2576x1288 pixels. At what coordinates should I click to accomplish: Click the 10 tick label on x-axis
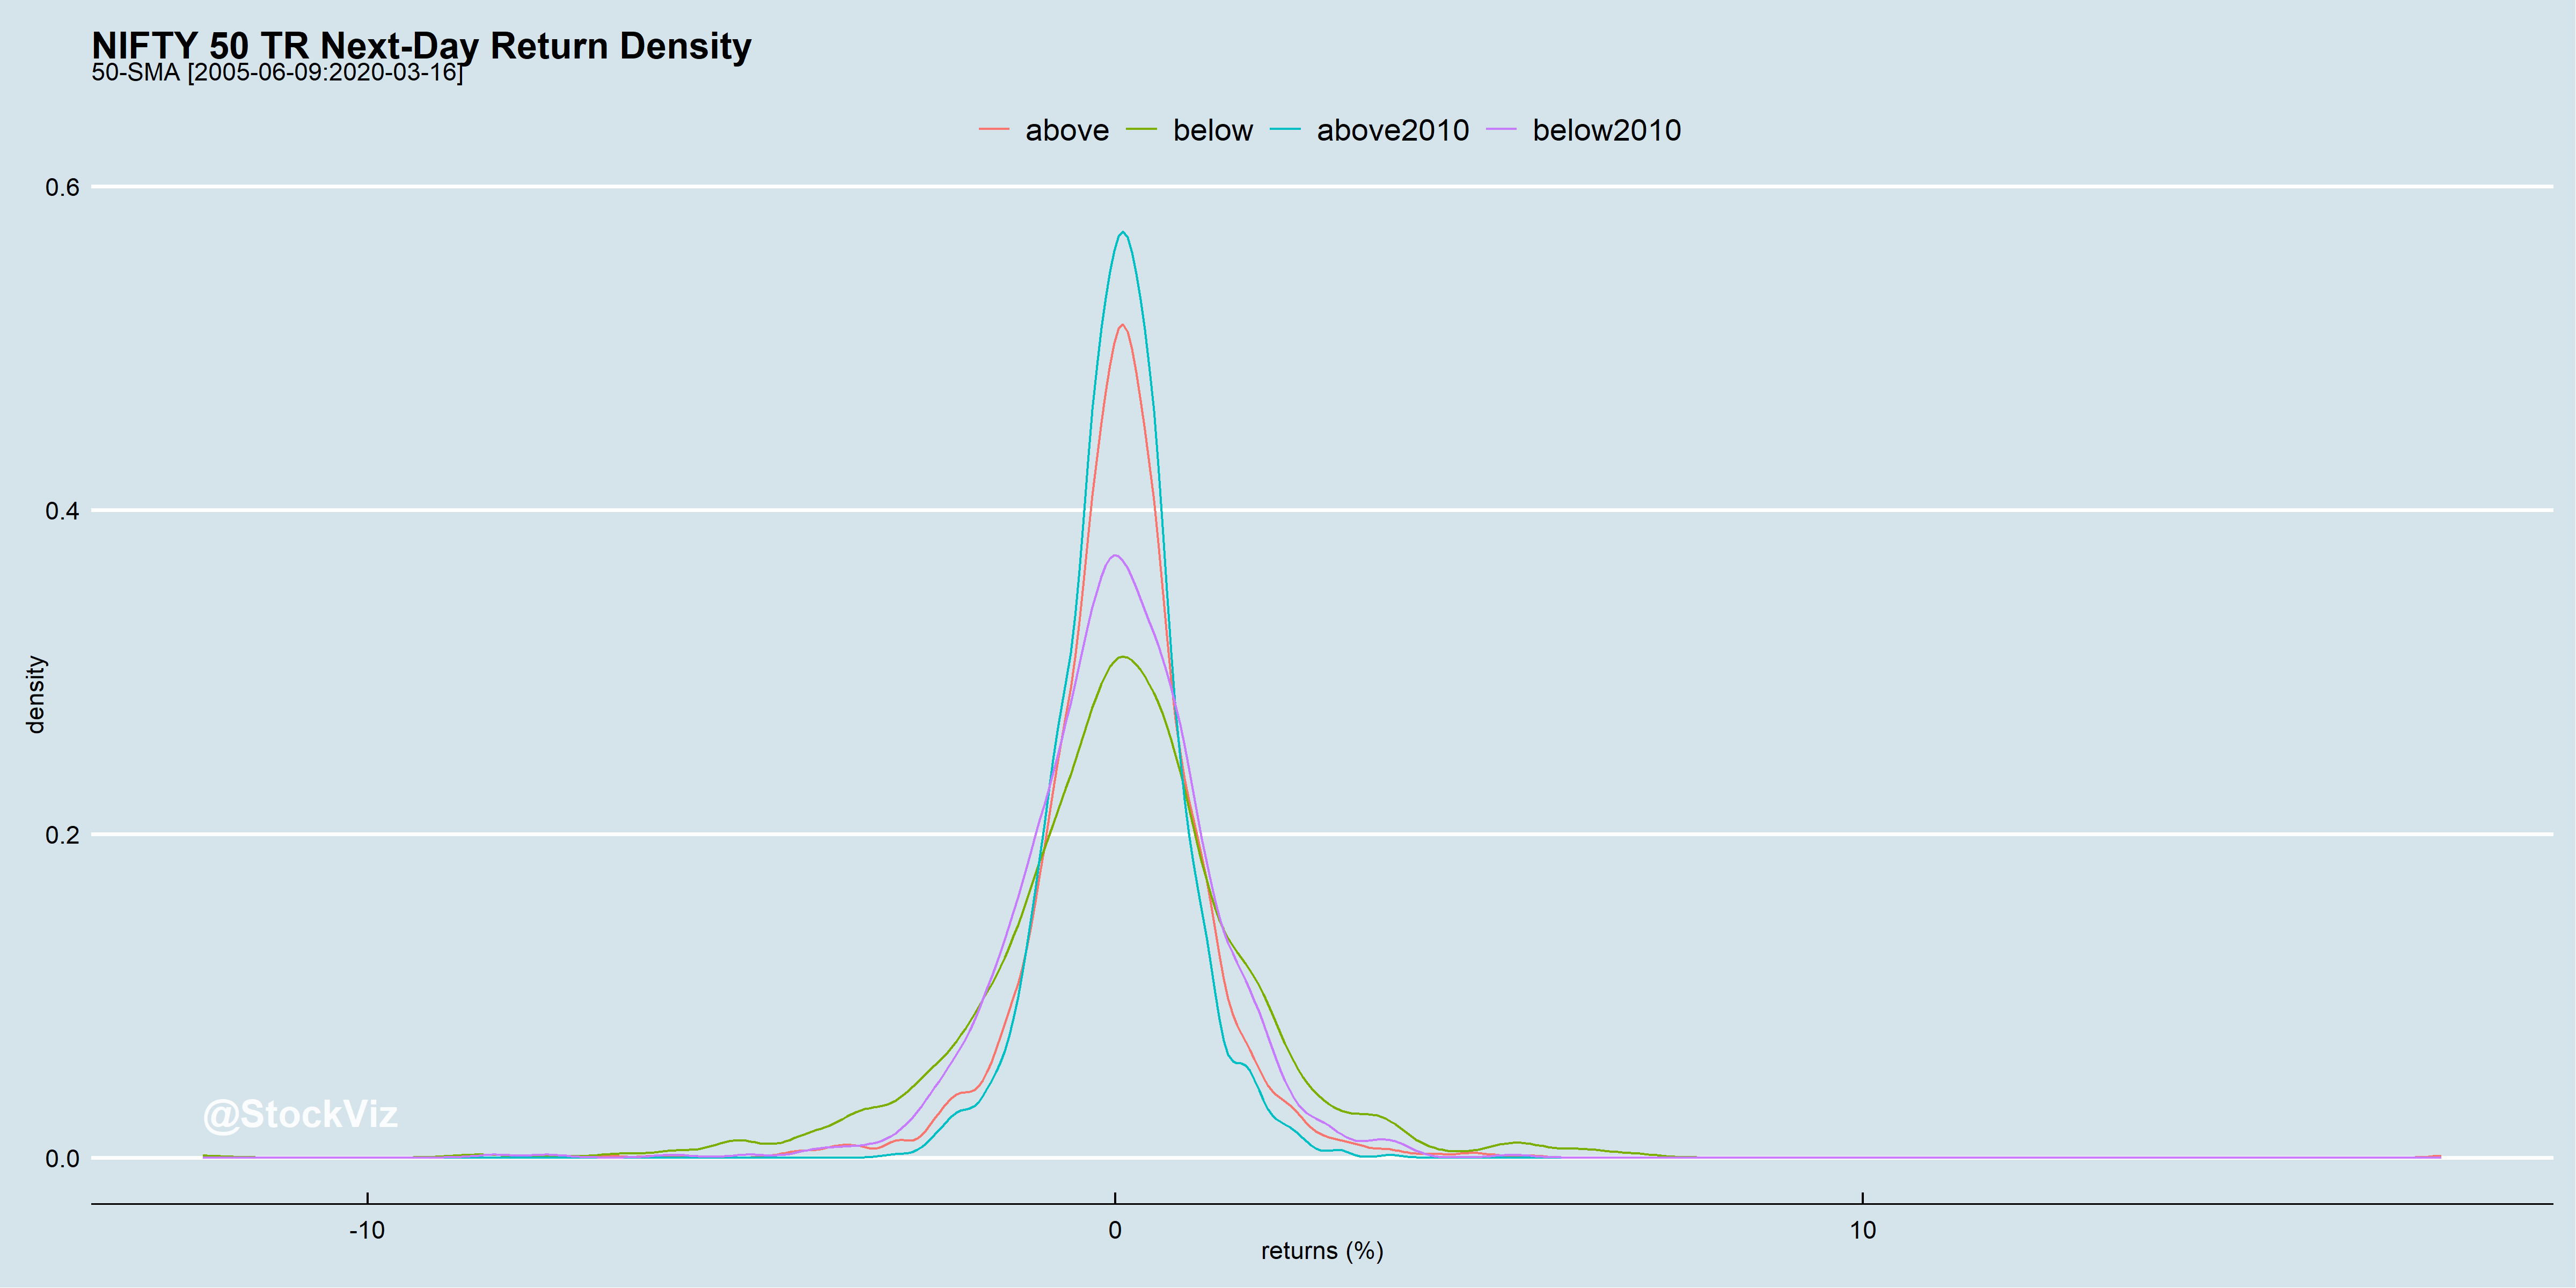pyautogui.click(x=1862, y=1231)
